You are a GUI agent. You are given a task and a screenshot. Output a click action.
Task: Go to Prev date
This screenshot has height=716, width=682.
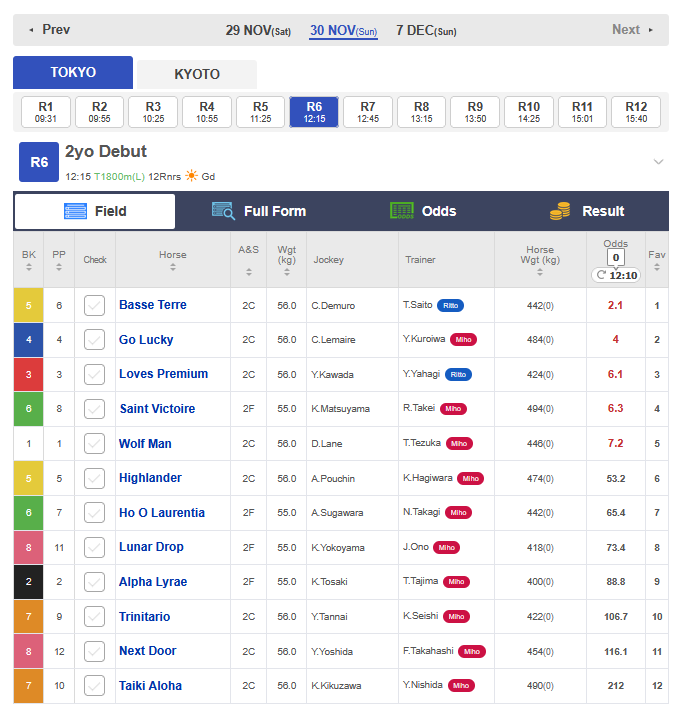pyautogui.click(x=50, y=30)
